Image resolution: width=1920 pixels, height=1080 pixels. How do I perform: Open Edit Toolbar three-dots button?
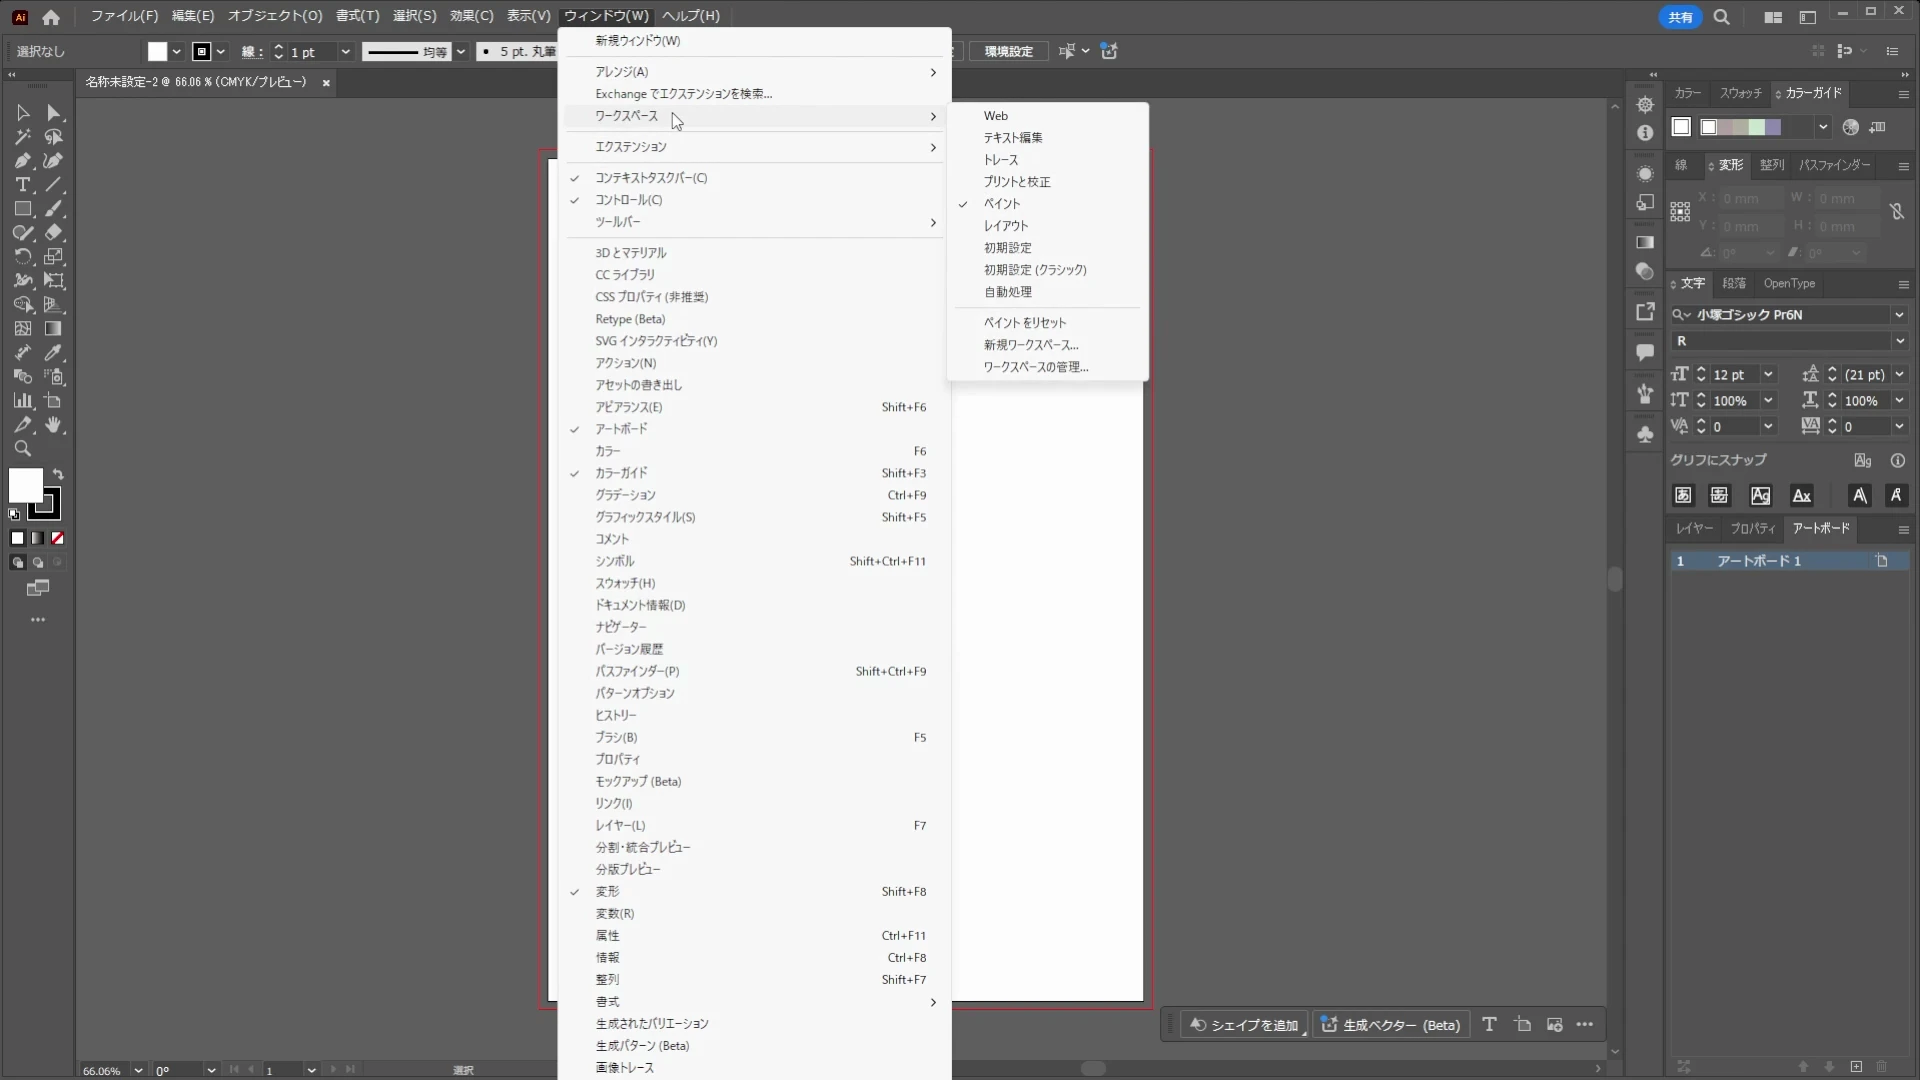click(38, 620)
